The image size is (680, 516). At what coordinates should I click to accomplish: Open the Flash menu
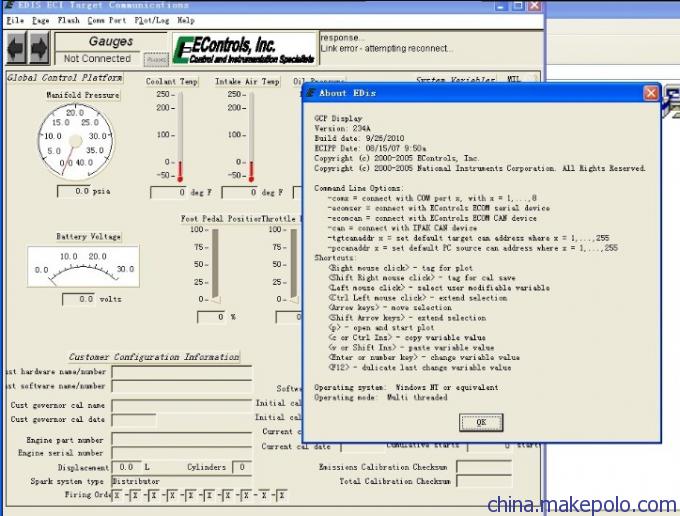click(69, 20)
